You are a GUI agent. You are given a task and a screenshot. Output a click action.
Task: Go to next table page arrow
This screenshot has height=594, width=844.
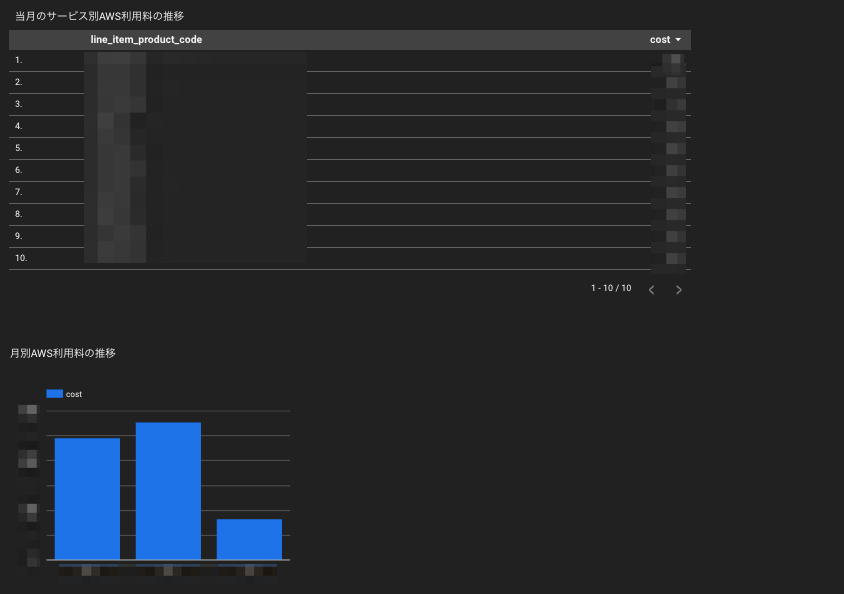679,290
